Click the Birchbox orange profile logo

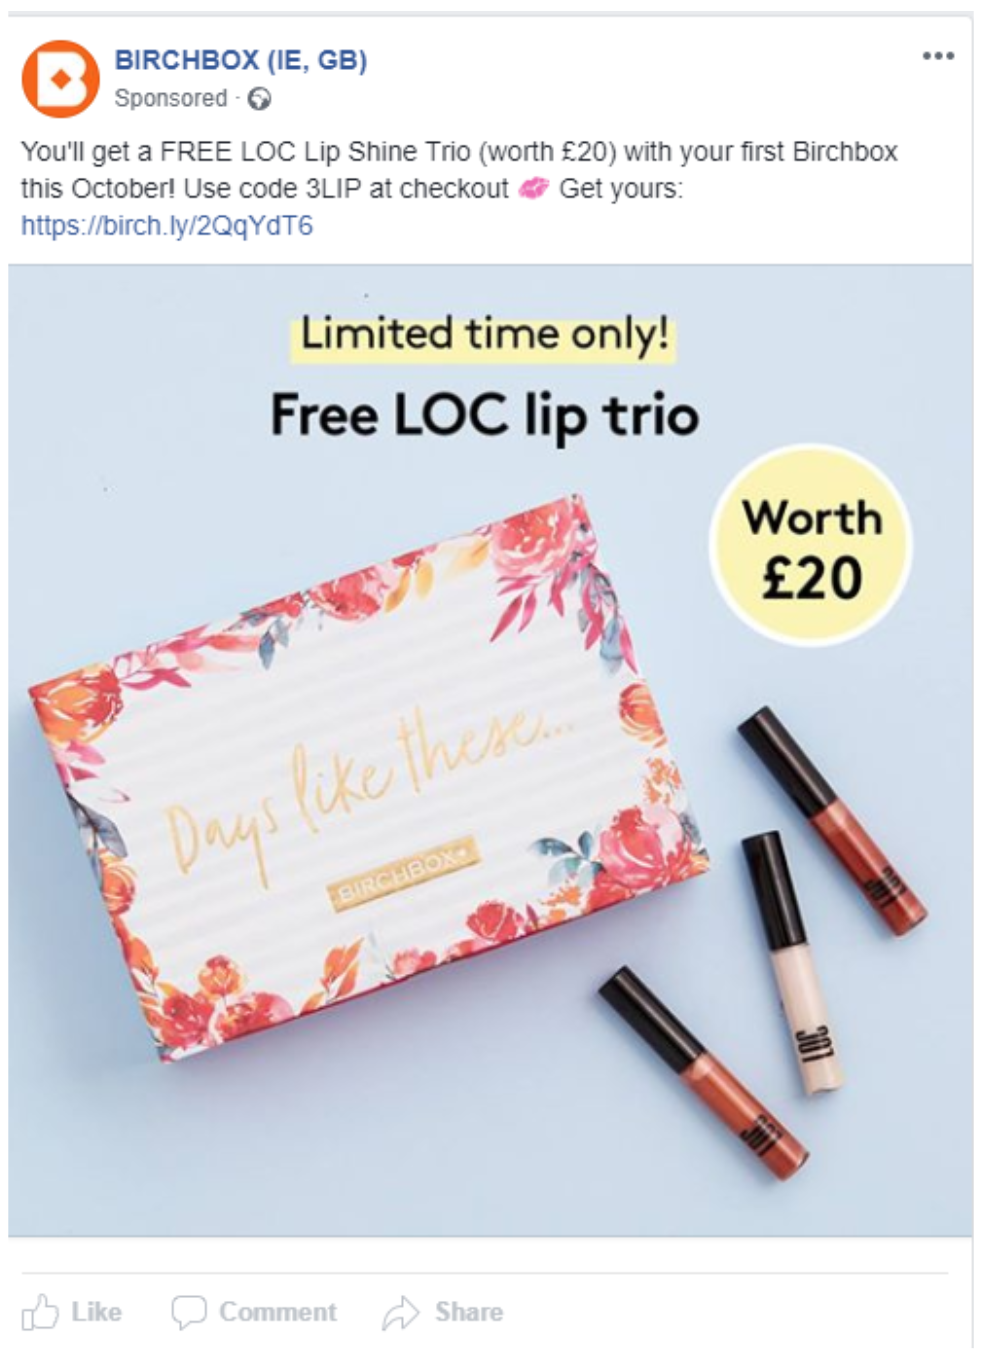coord(61,79)
